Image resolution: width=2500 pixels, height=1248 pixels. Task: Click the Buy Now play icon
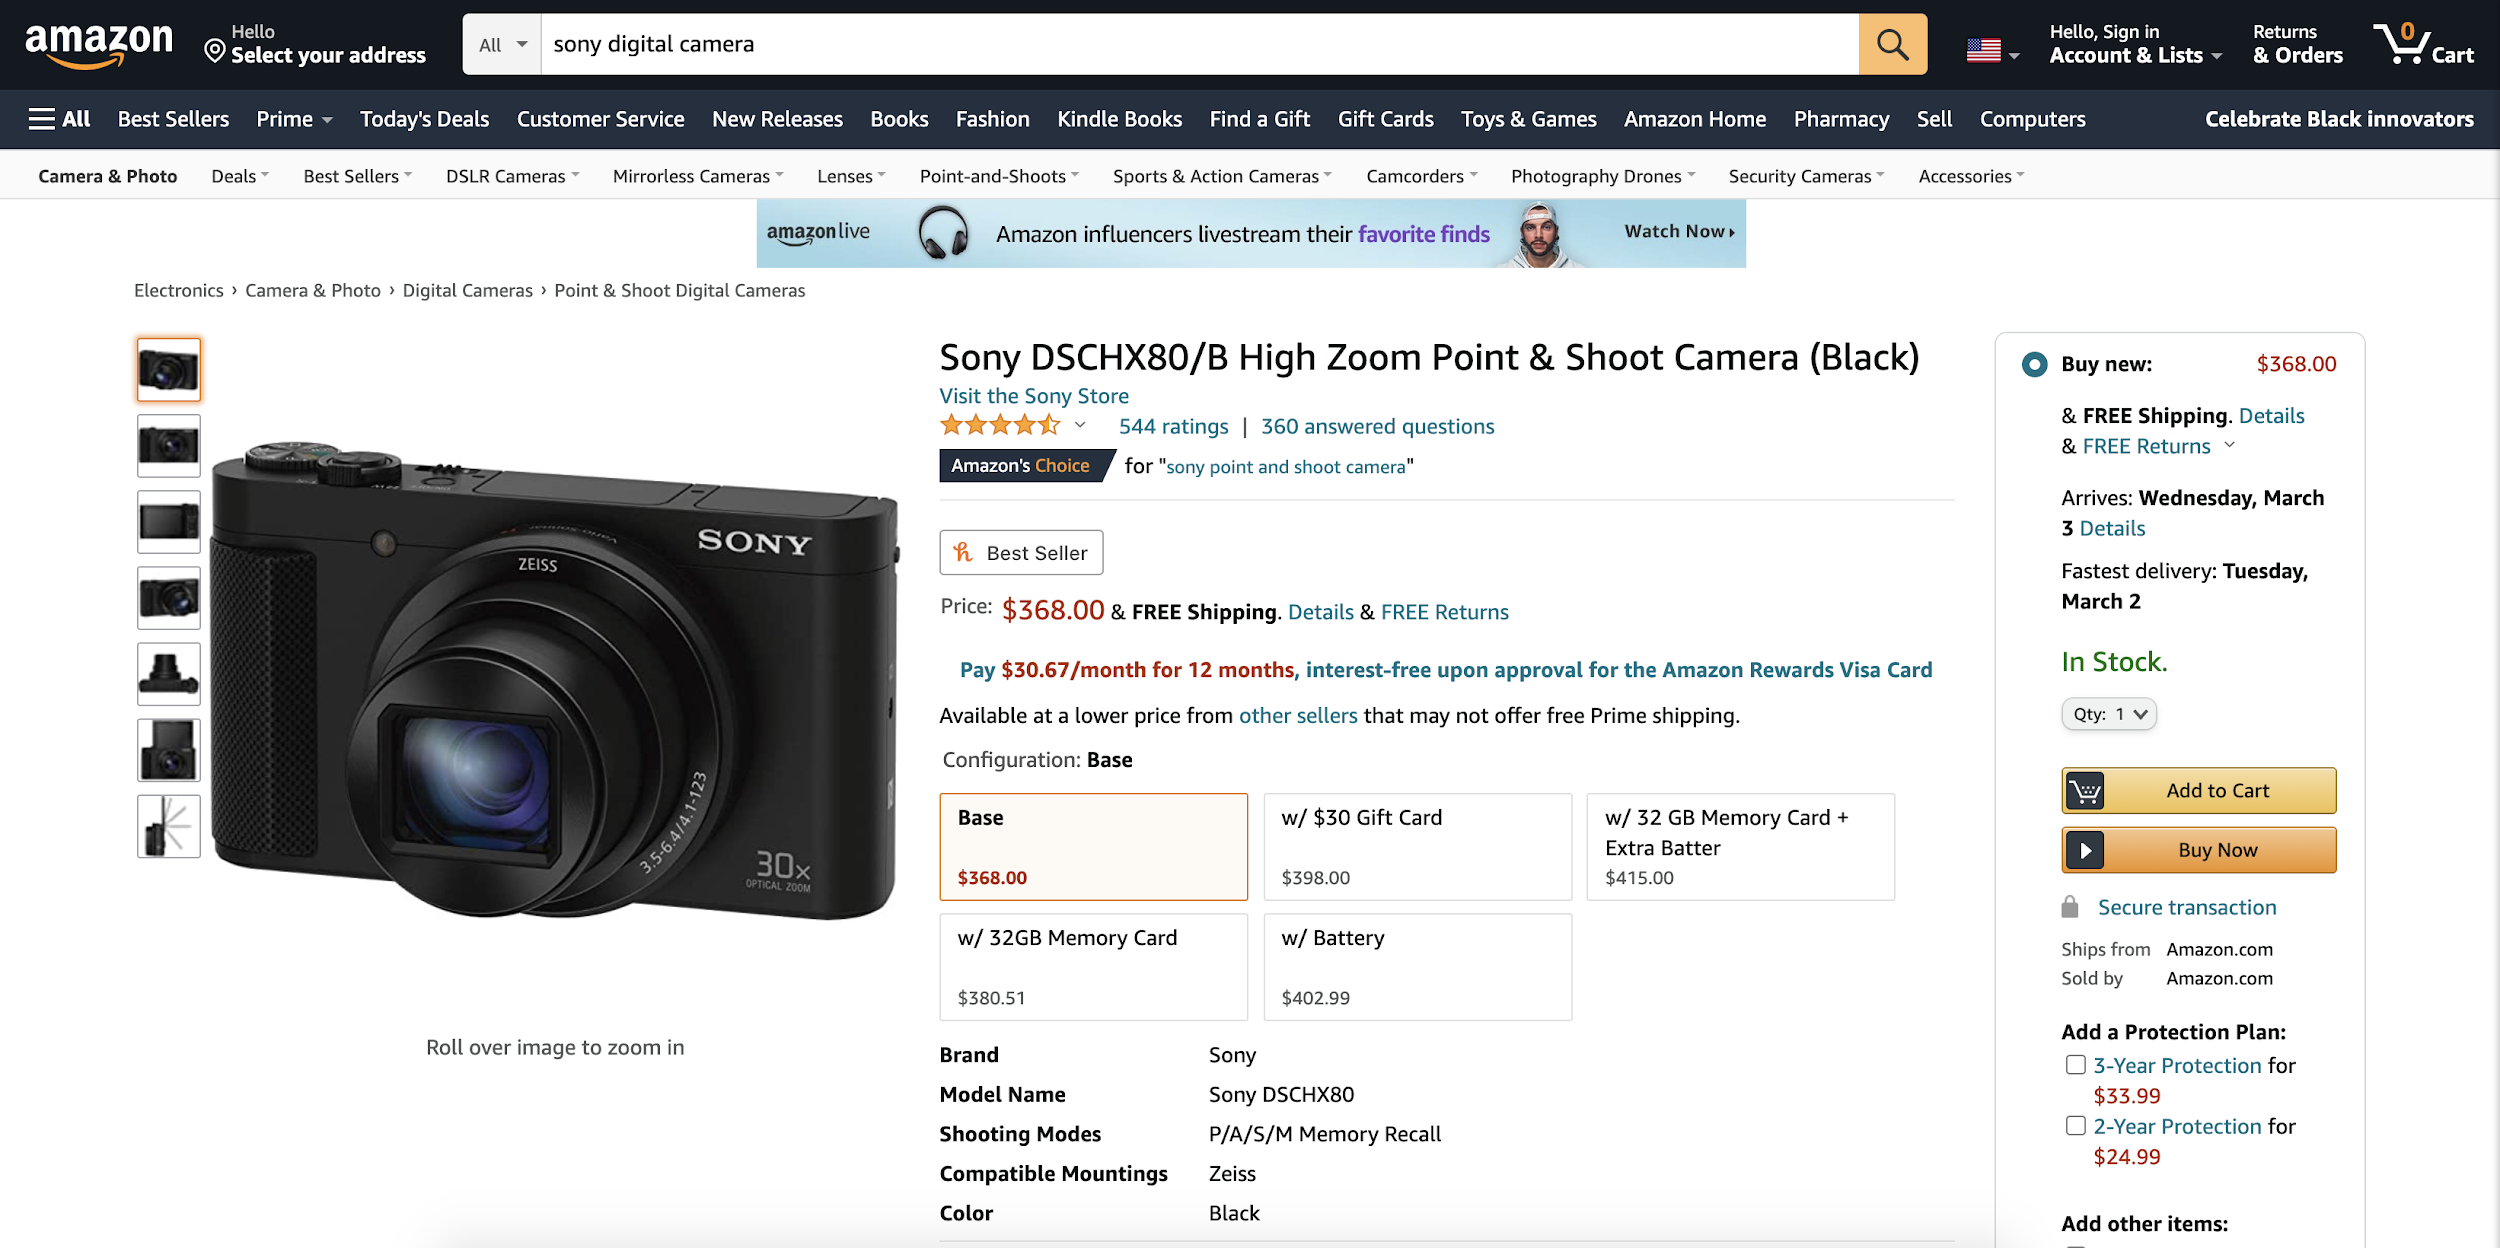(x=2085, y=851)
